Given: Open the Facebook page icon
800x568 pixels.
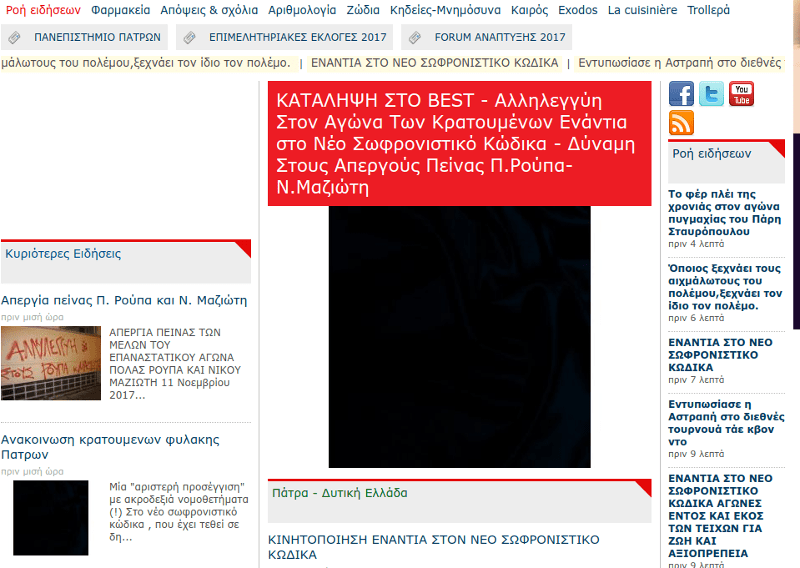Looking at the screenshot, I should click(x=681, y=94).
